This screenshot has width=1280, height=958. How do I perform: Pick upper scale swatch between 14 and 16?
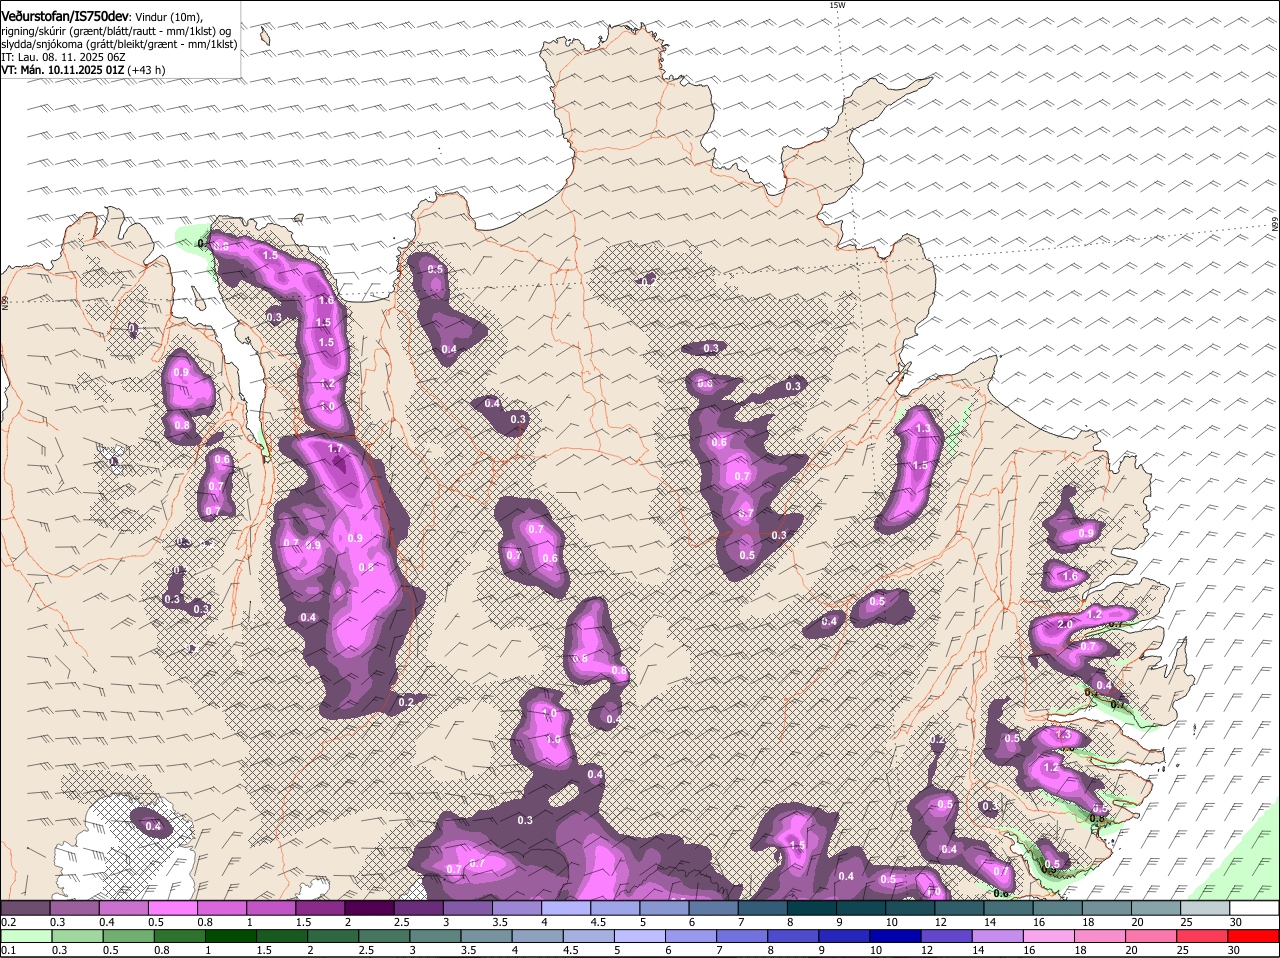(1008, 908)
